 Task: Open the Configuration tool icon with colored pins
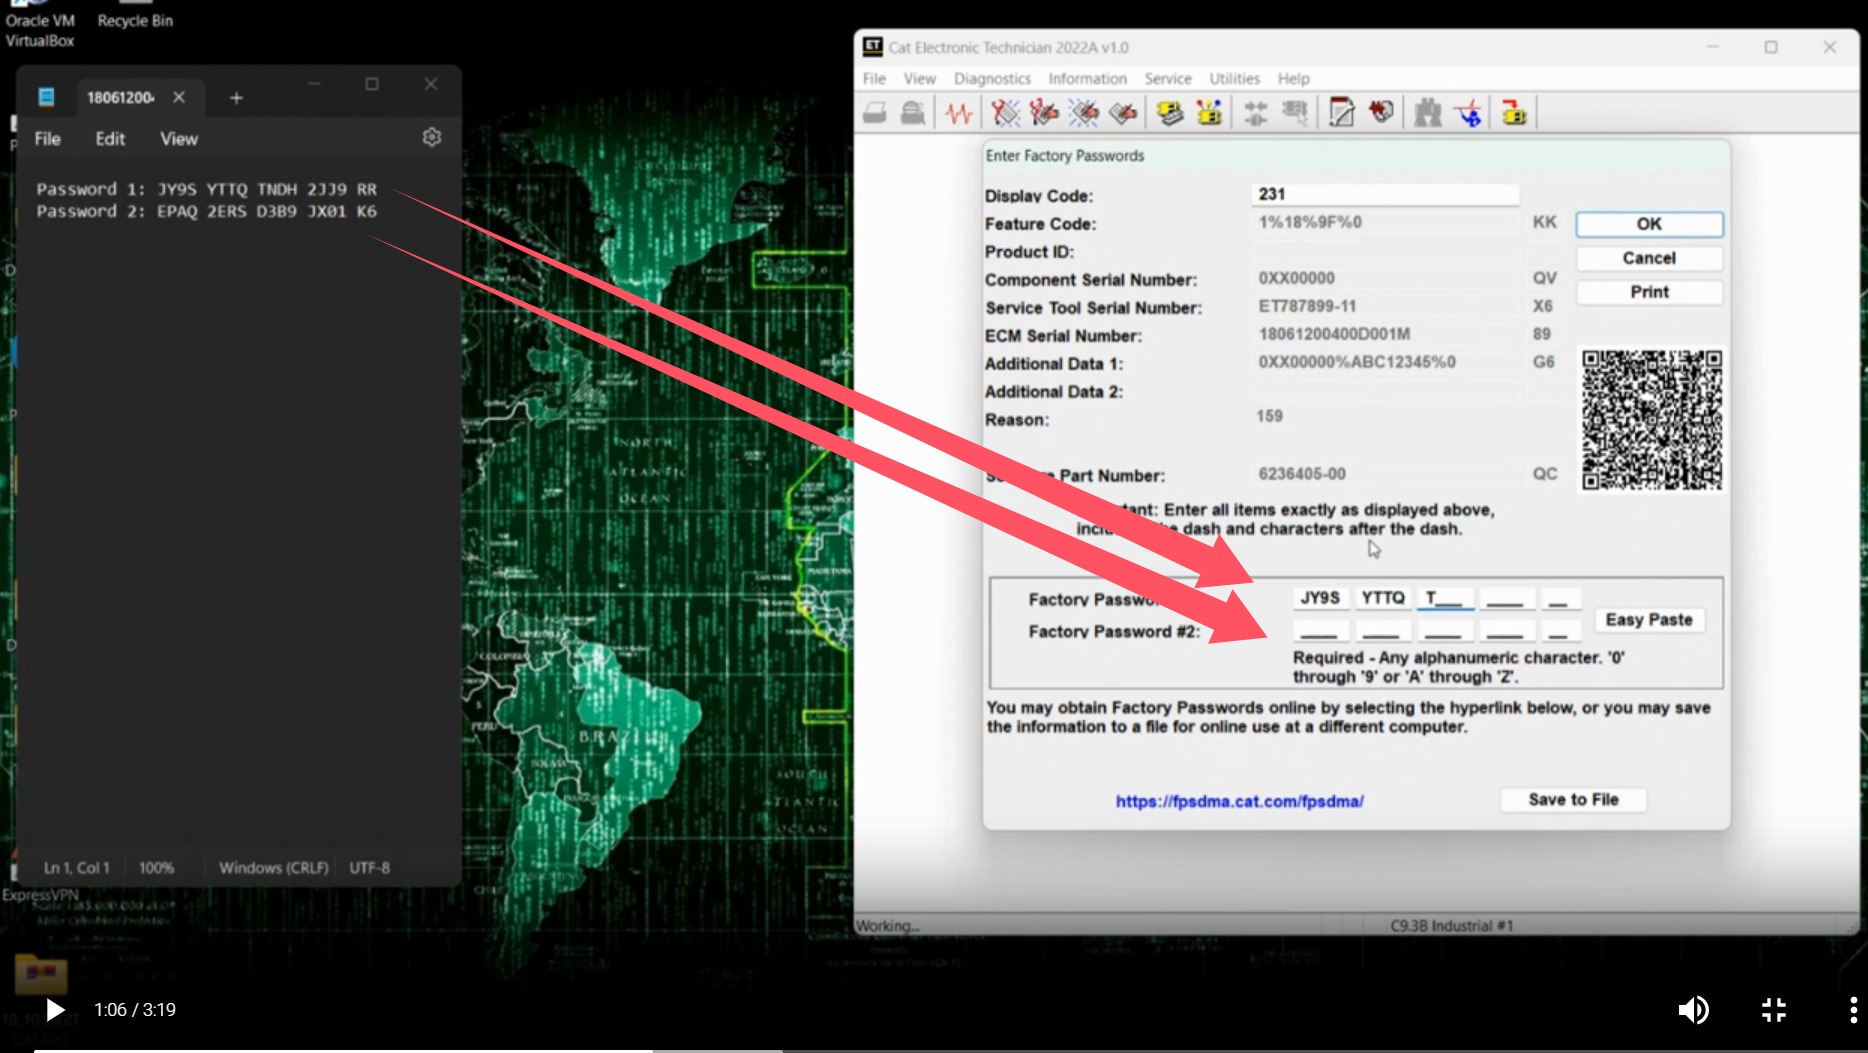[1210, 113]
